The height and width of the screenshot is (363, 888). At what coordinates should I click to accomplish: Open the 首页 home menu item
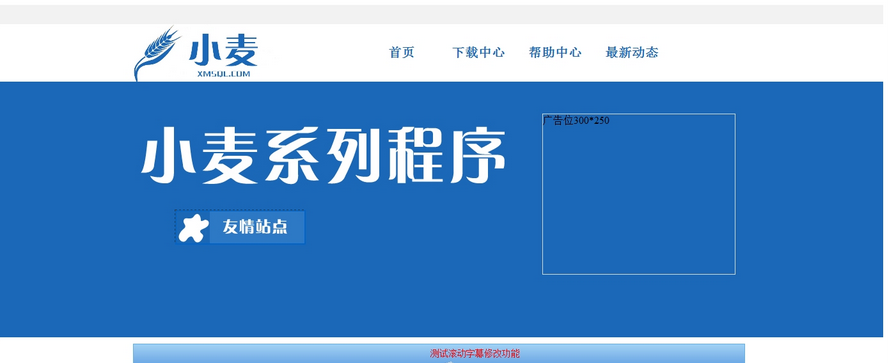point(402,53)
